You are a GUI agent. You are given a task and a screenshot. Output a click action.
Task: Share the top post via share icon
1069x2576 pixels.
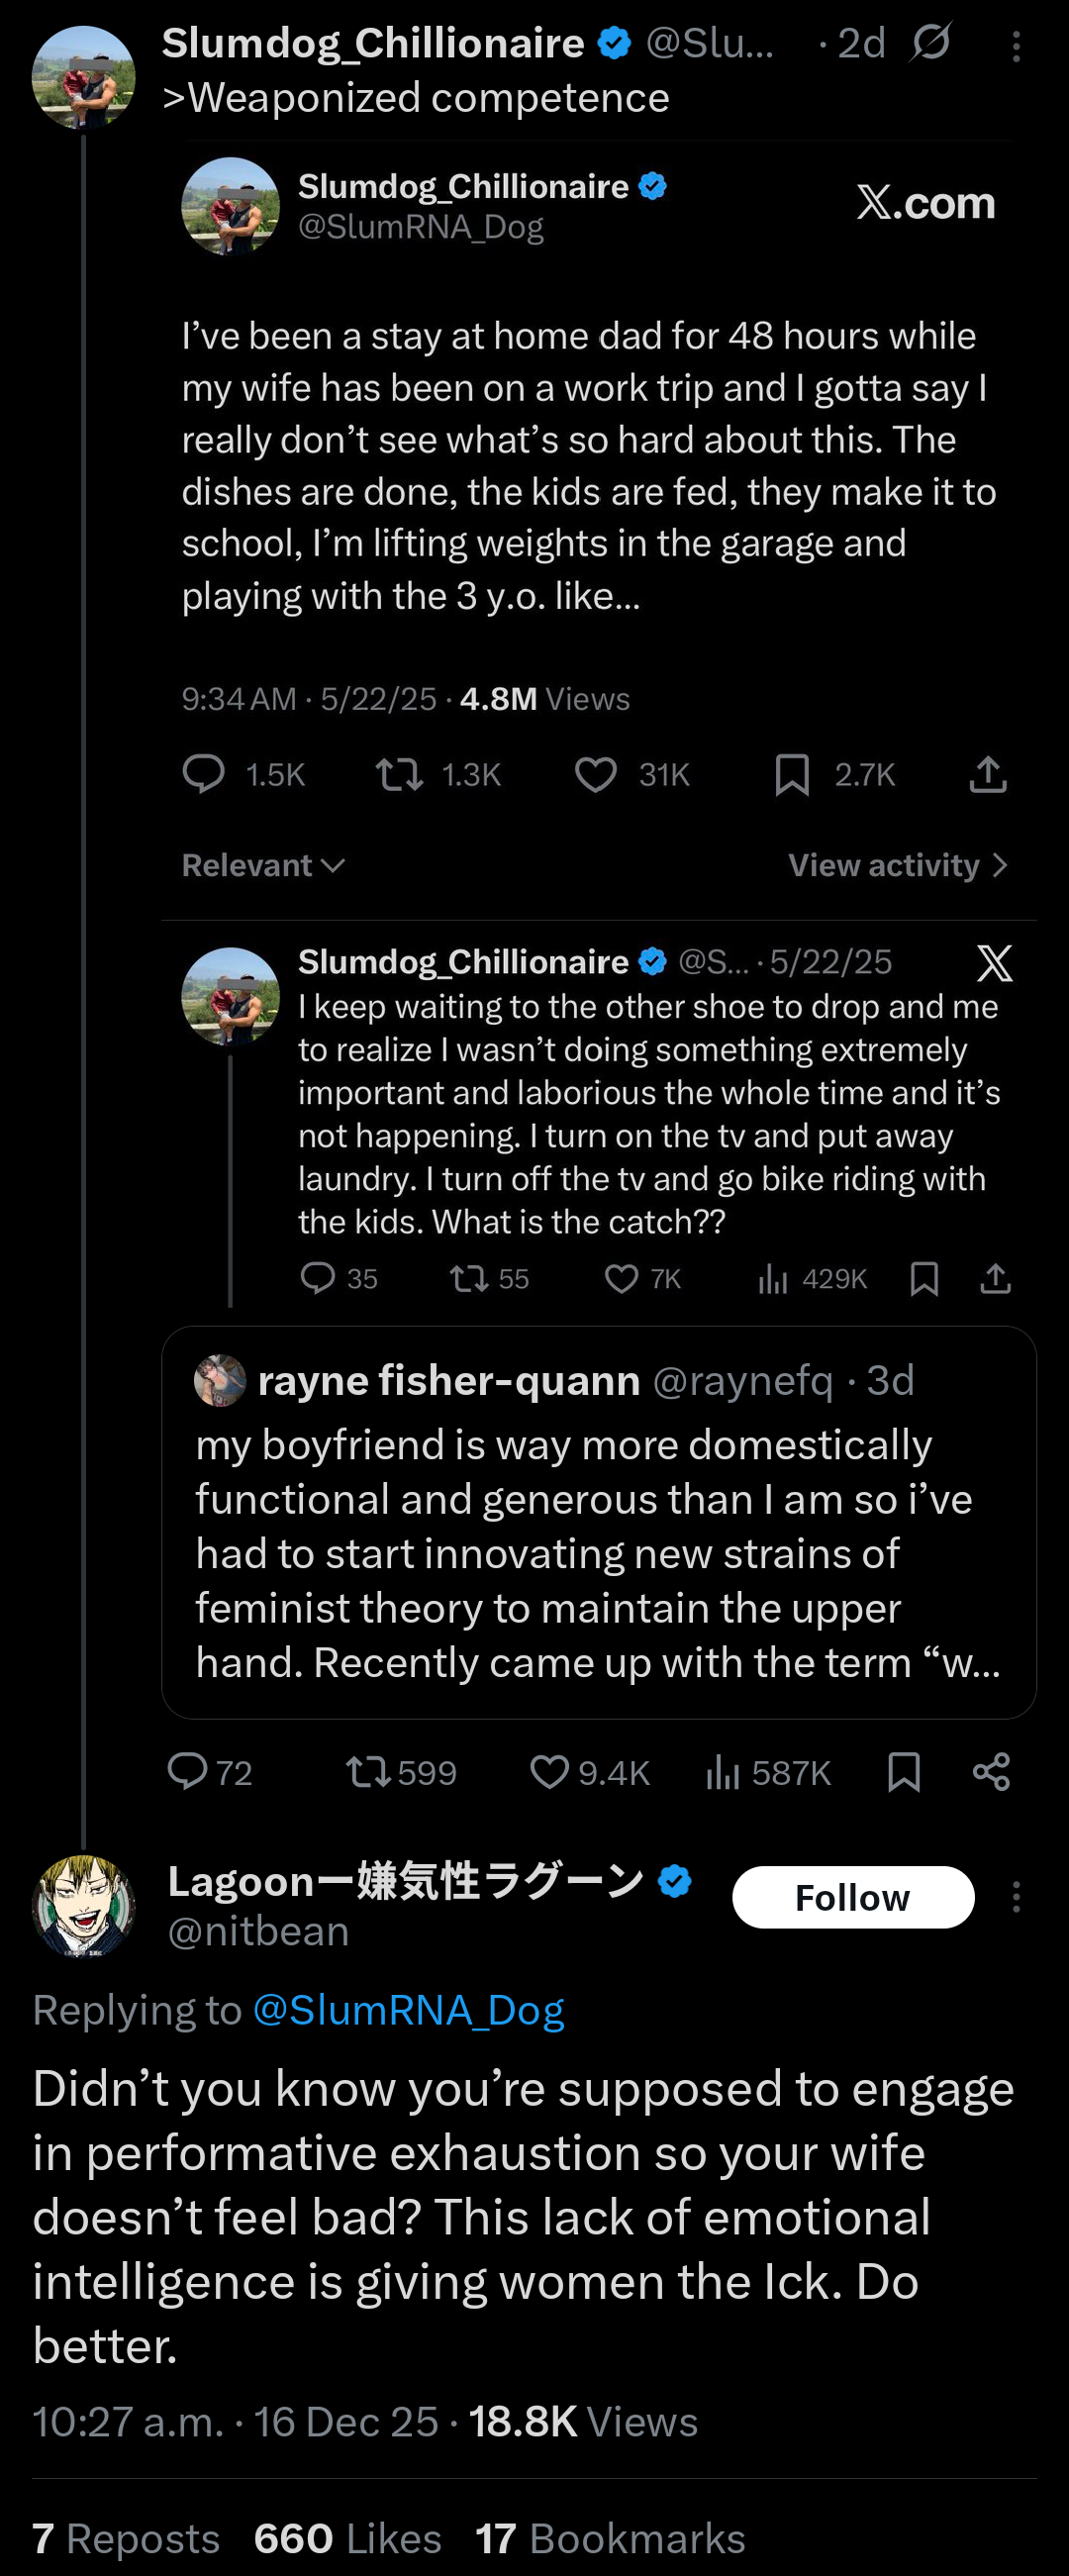click(991, 1772)
